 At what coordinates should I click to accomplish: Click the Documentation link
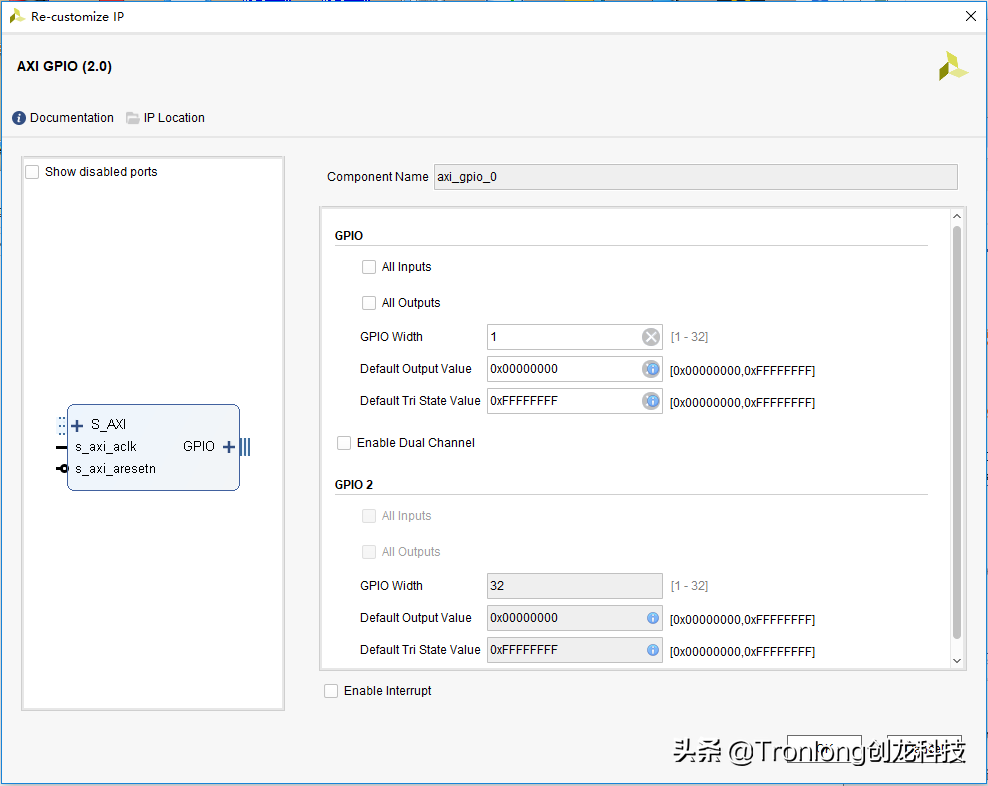[x=72, y=118]
